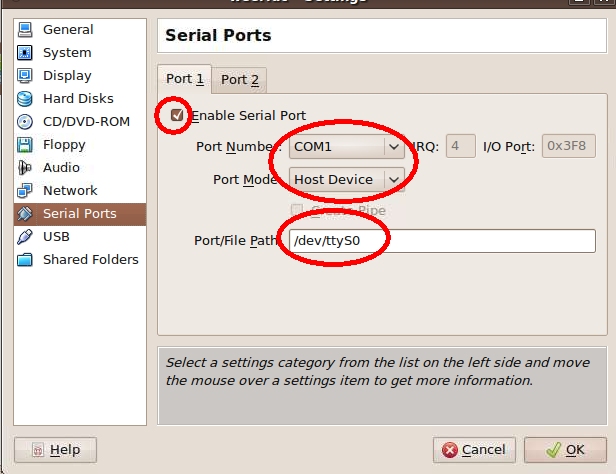Click the Display monitor icon
The width and height of the screenshot is (616, 474).
[25, 75]
